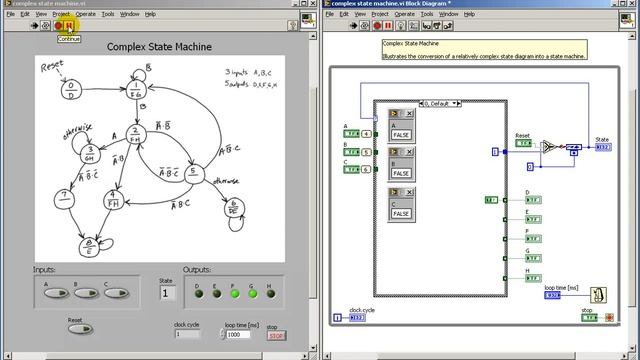Image resolution: width=640 pixels, height=360 pixels.
Task: Click the E output LED indicator
Action: click(x=217, y=293)
